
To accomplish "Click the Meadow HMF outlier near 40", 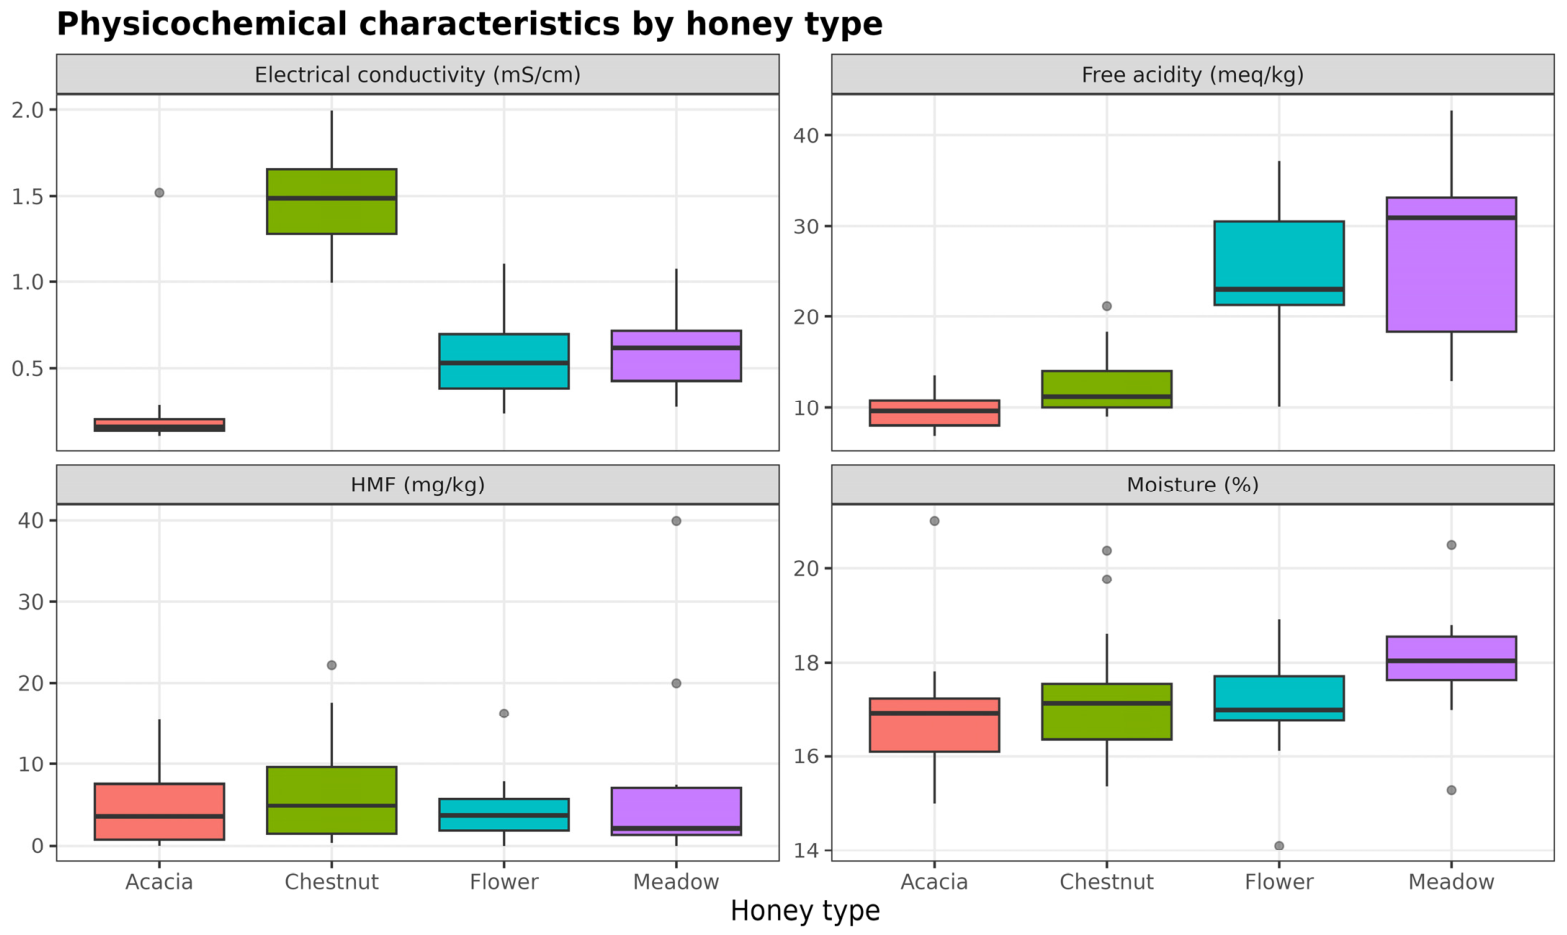I will click(x=676, y=521).
